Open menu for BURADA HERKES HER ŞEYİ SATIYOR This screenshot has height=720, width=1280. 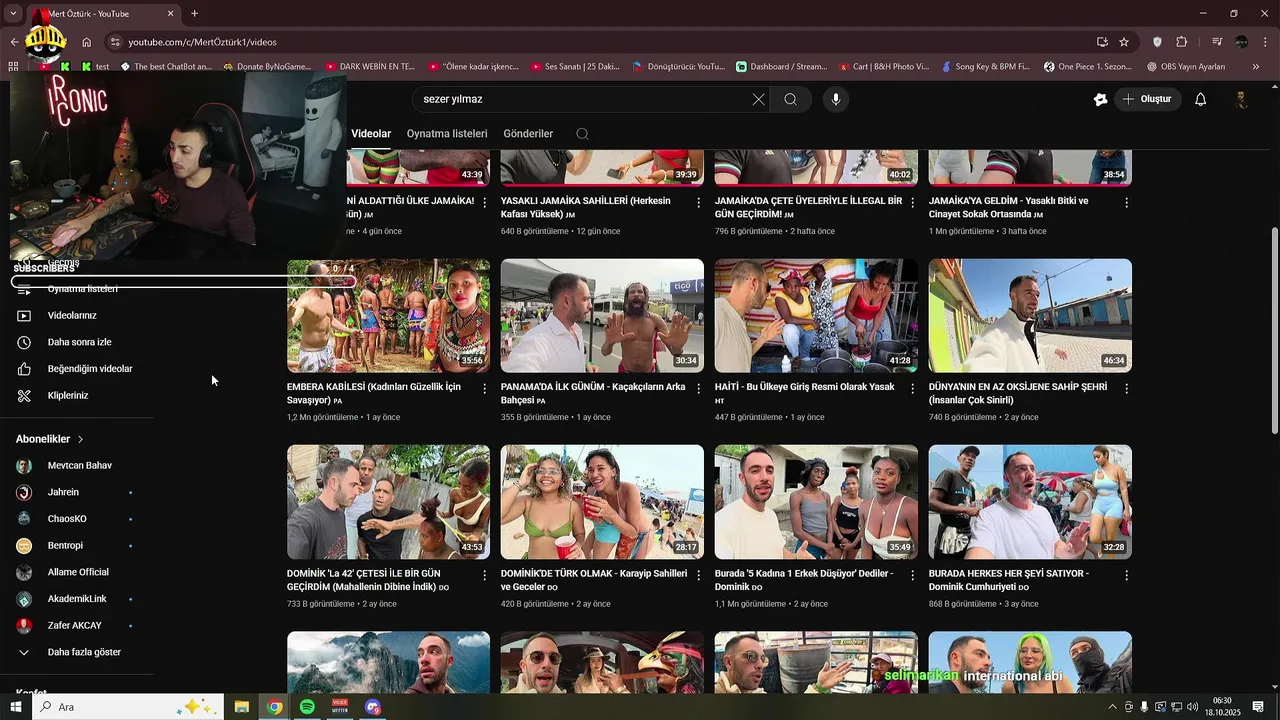1126,575
